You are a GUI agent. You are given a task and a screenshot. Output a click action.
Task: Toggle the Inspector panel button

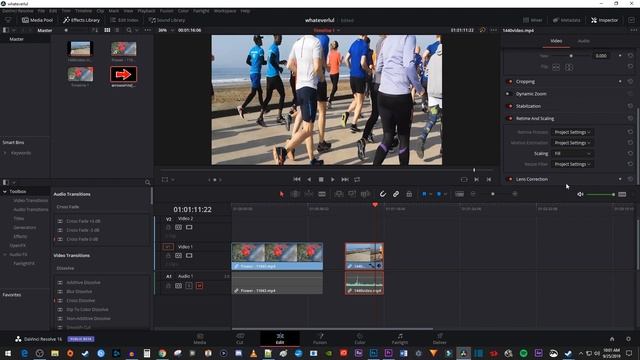tap(604, 20)
